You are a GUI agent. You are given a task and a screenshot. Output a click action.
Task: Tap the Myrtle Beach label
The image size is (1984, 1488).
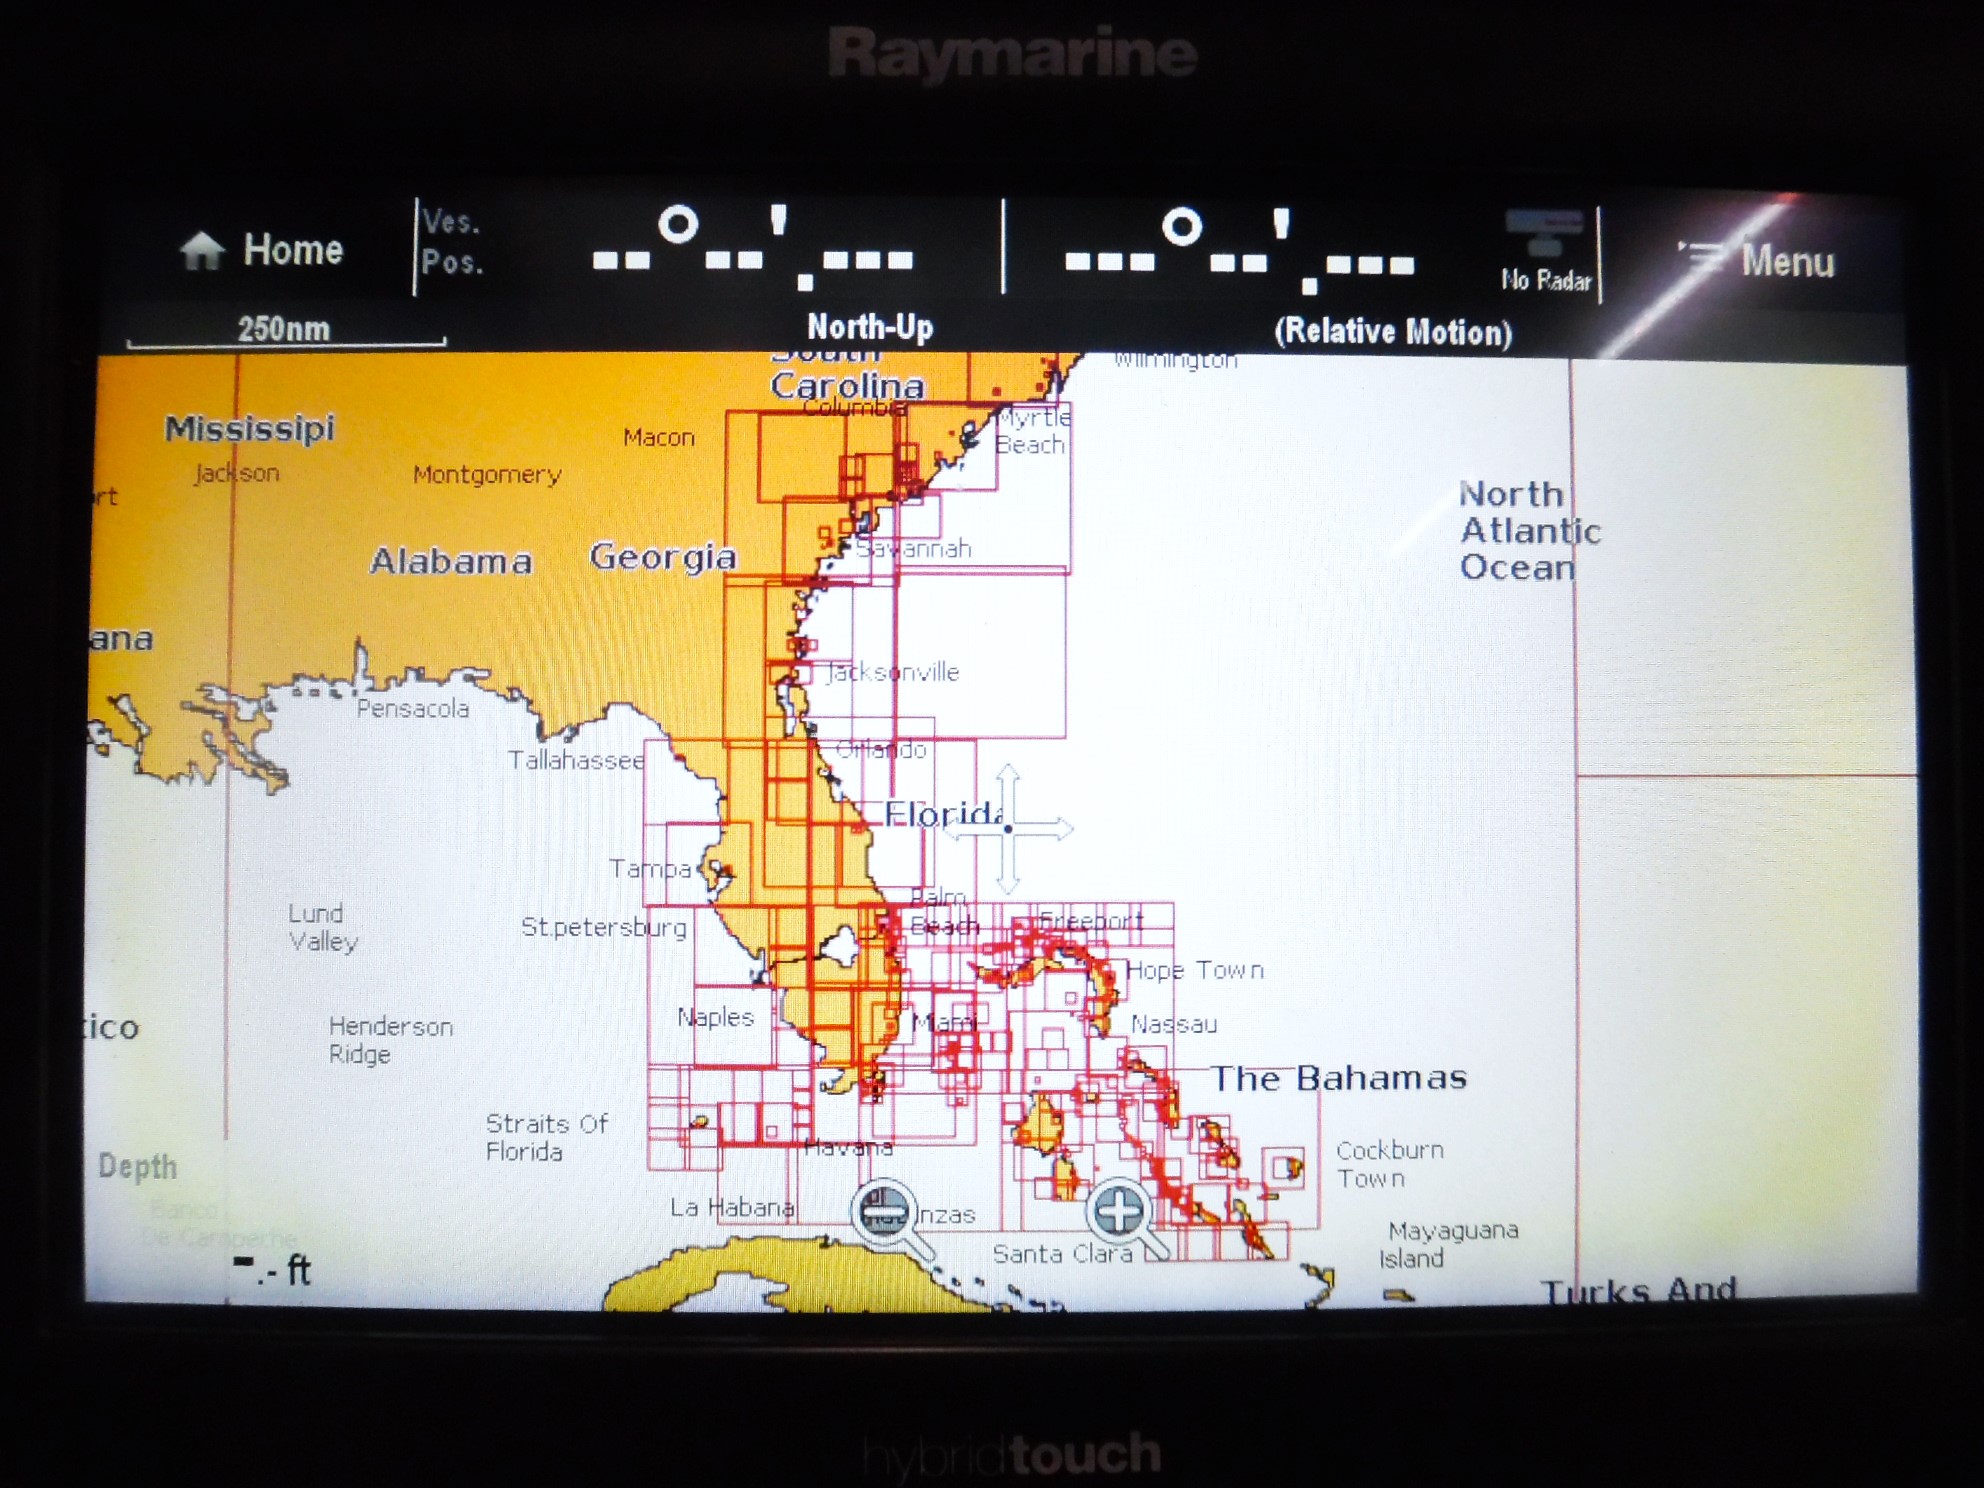(x=1033, y=431)
